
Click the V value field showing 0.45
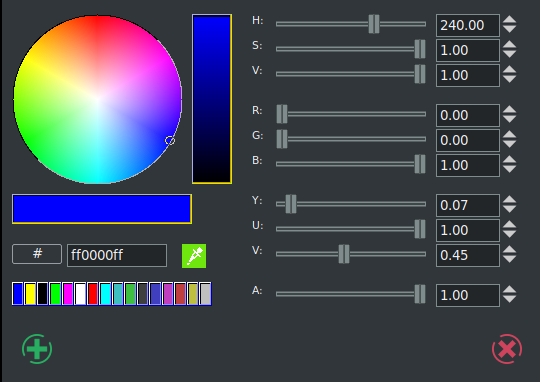[x=468, y=255]
